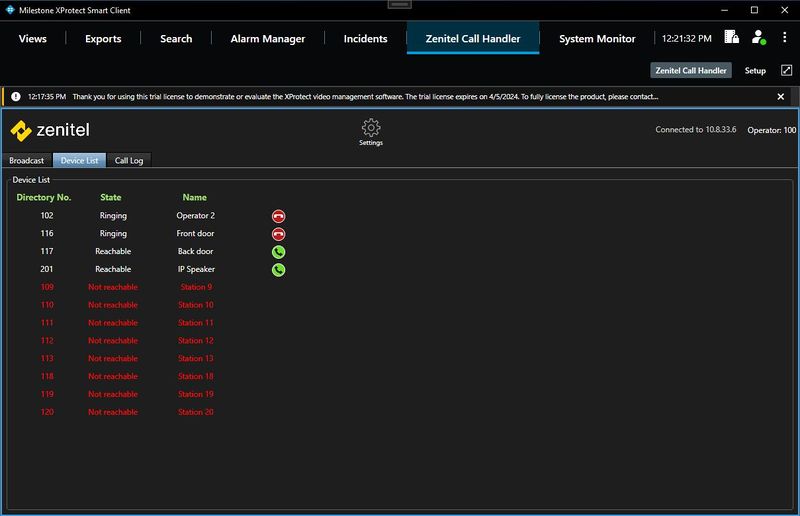The height and width of the screenshot is (516, 800).
Task: Open the System Monitor tab
Action: click(597, 39)
